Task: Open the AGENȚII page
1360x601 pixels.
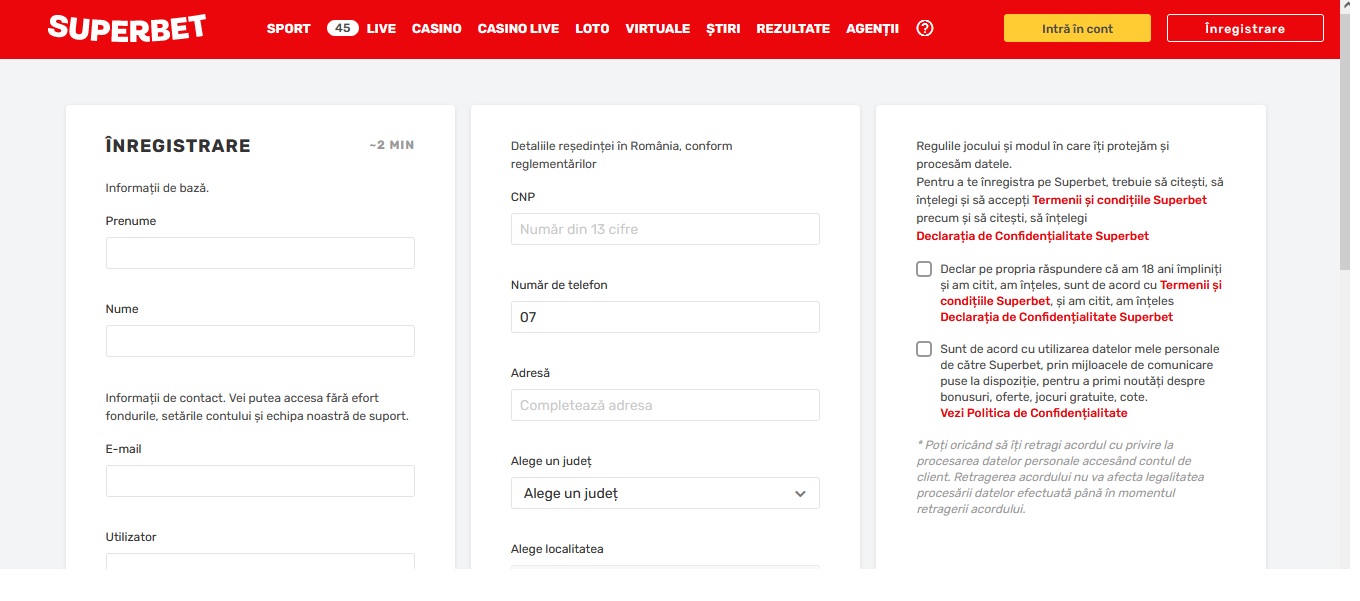Action: tap(872, 29)
